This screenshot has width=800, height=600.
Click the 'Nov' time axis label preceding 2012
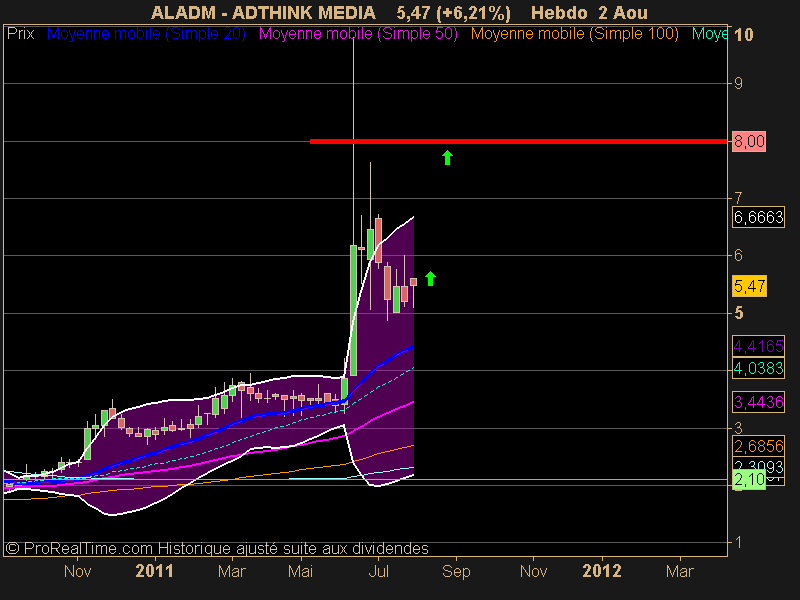coord(533,571)
